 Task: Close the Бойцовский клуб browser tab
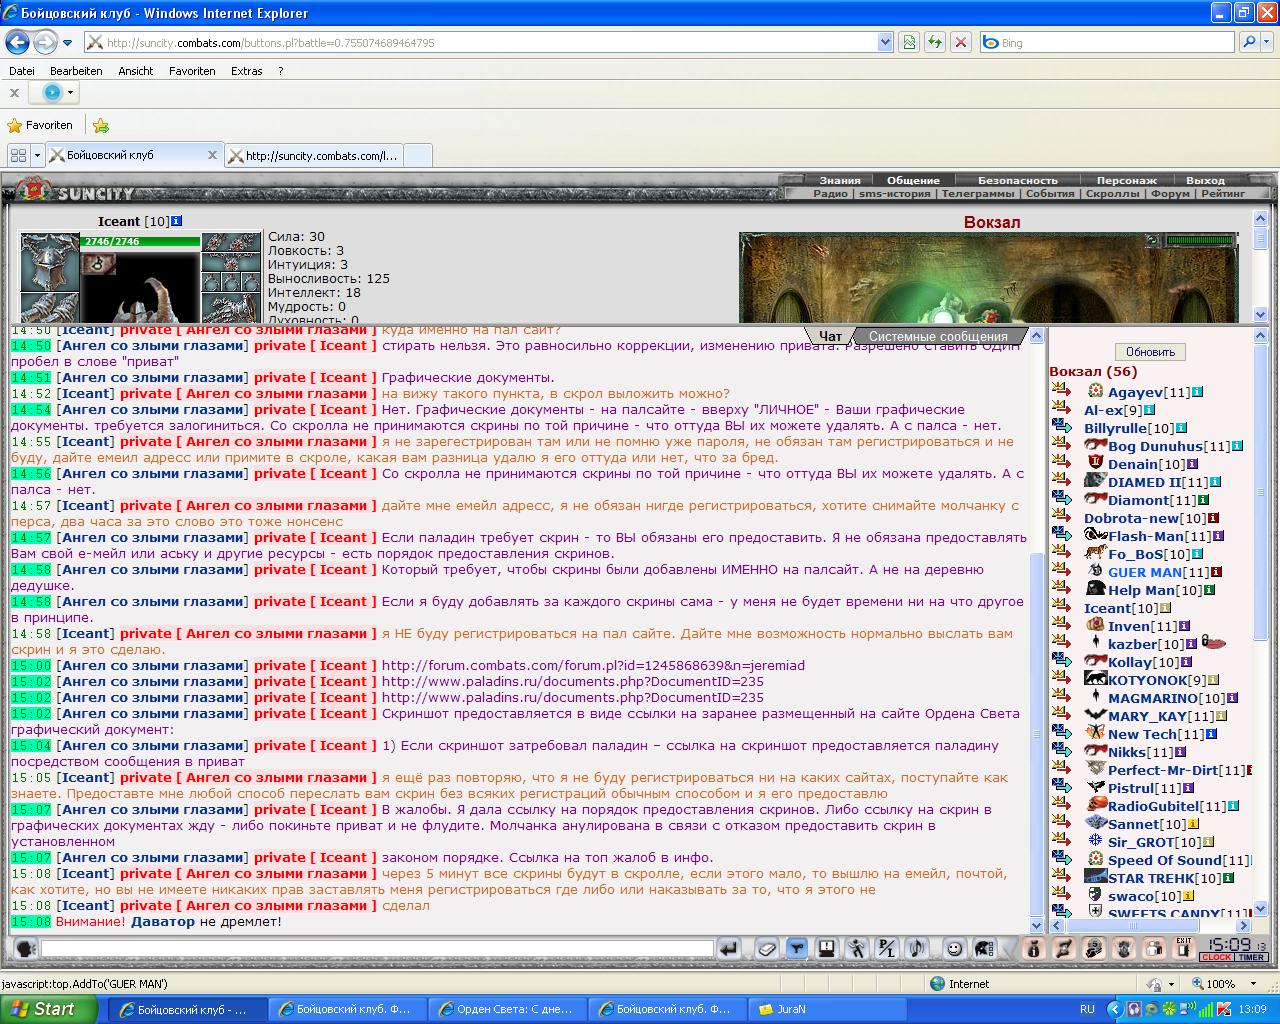(212, 155)
